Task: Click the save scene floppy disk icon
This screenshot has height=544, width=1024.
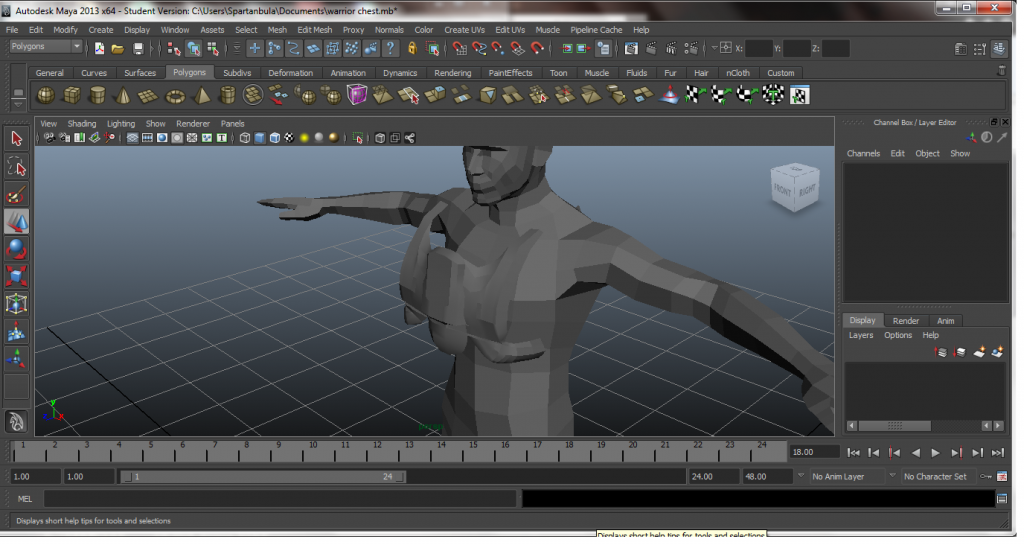Action: coord(137,48)
